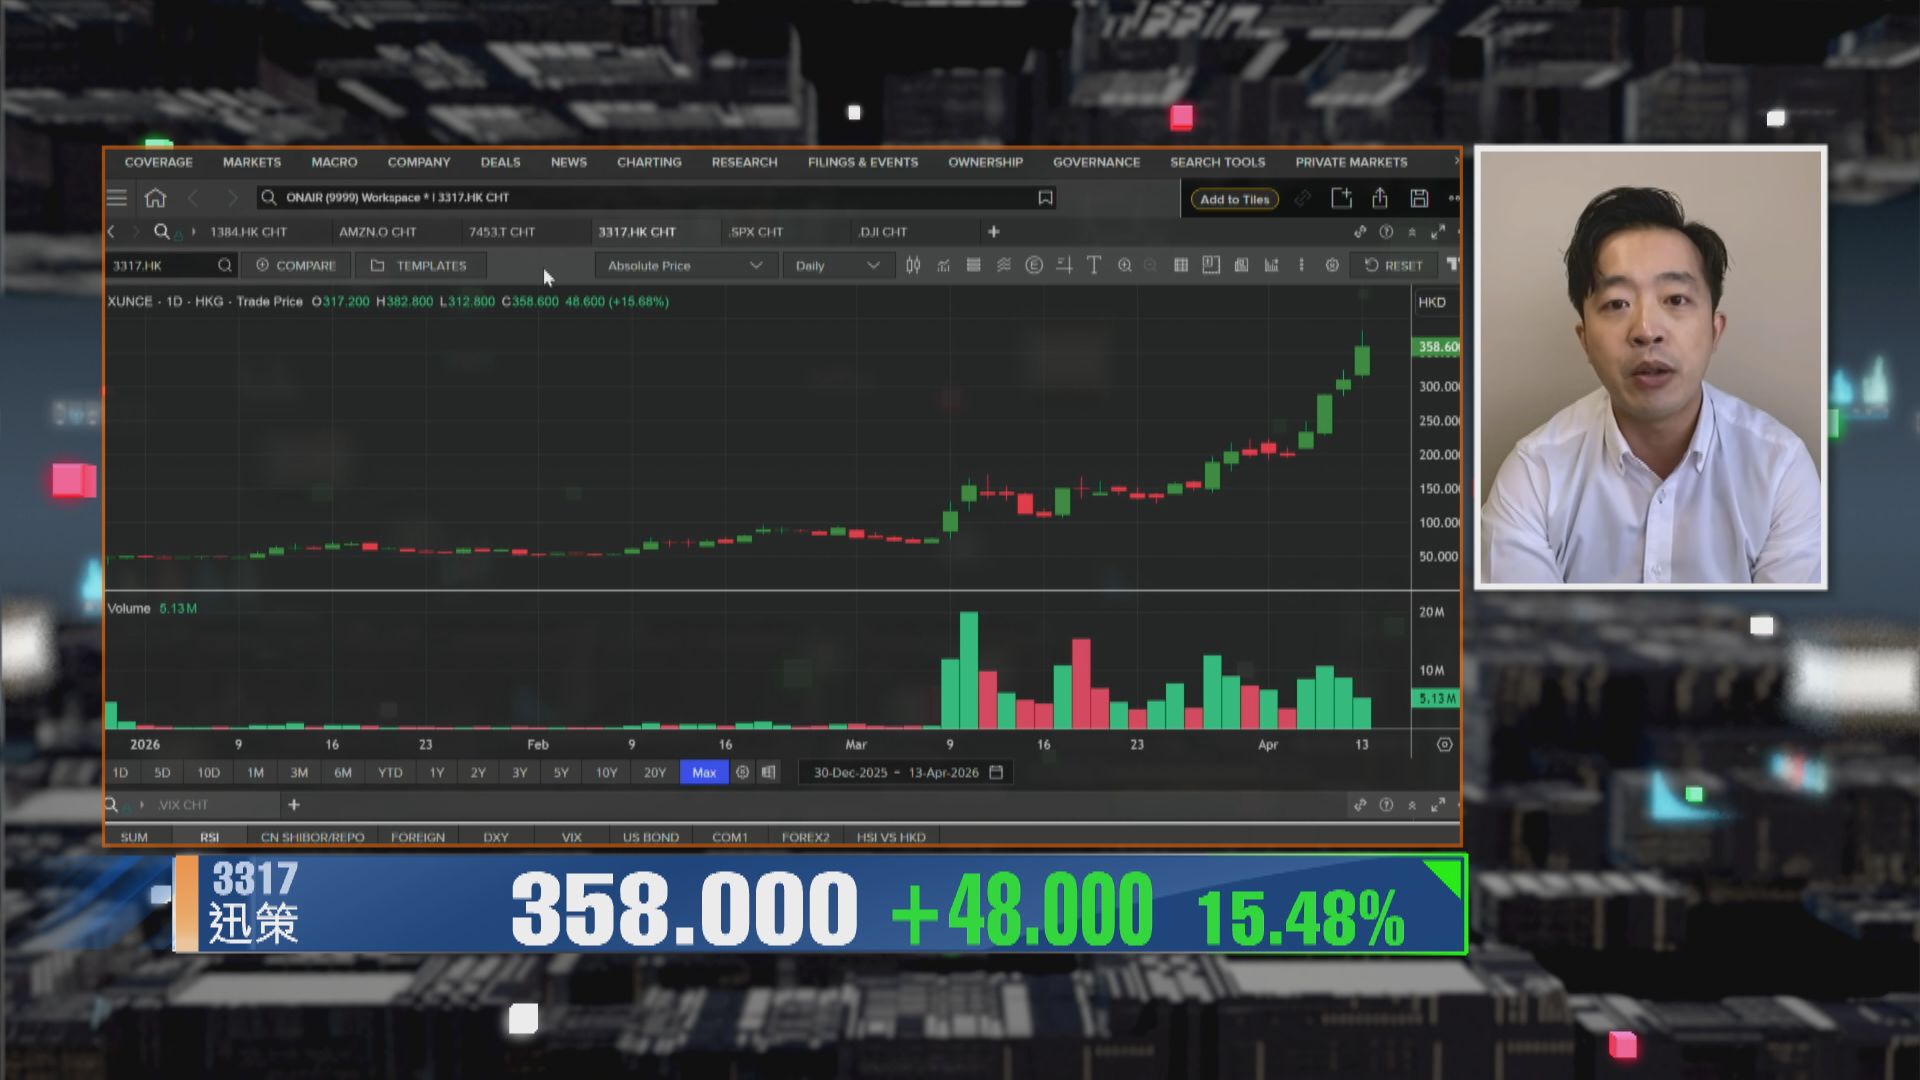Click the save workspace floppy icon
This screenshot has height=1080, width=1920.
click(x=1419, y=198)
